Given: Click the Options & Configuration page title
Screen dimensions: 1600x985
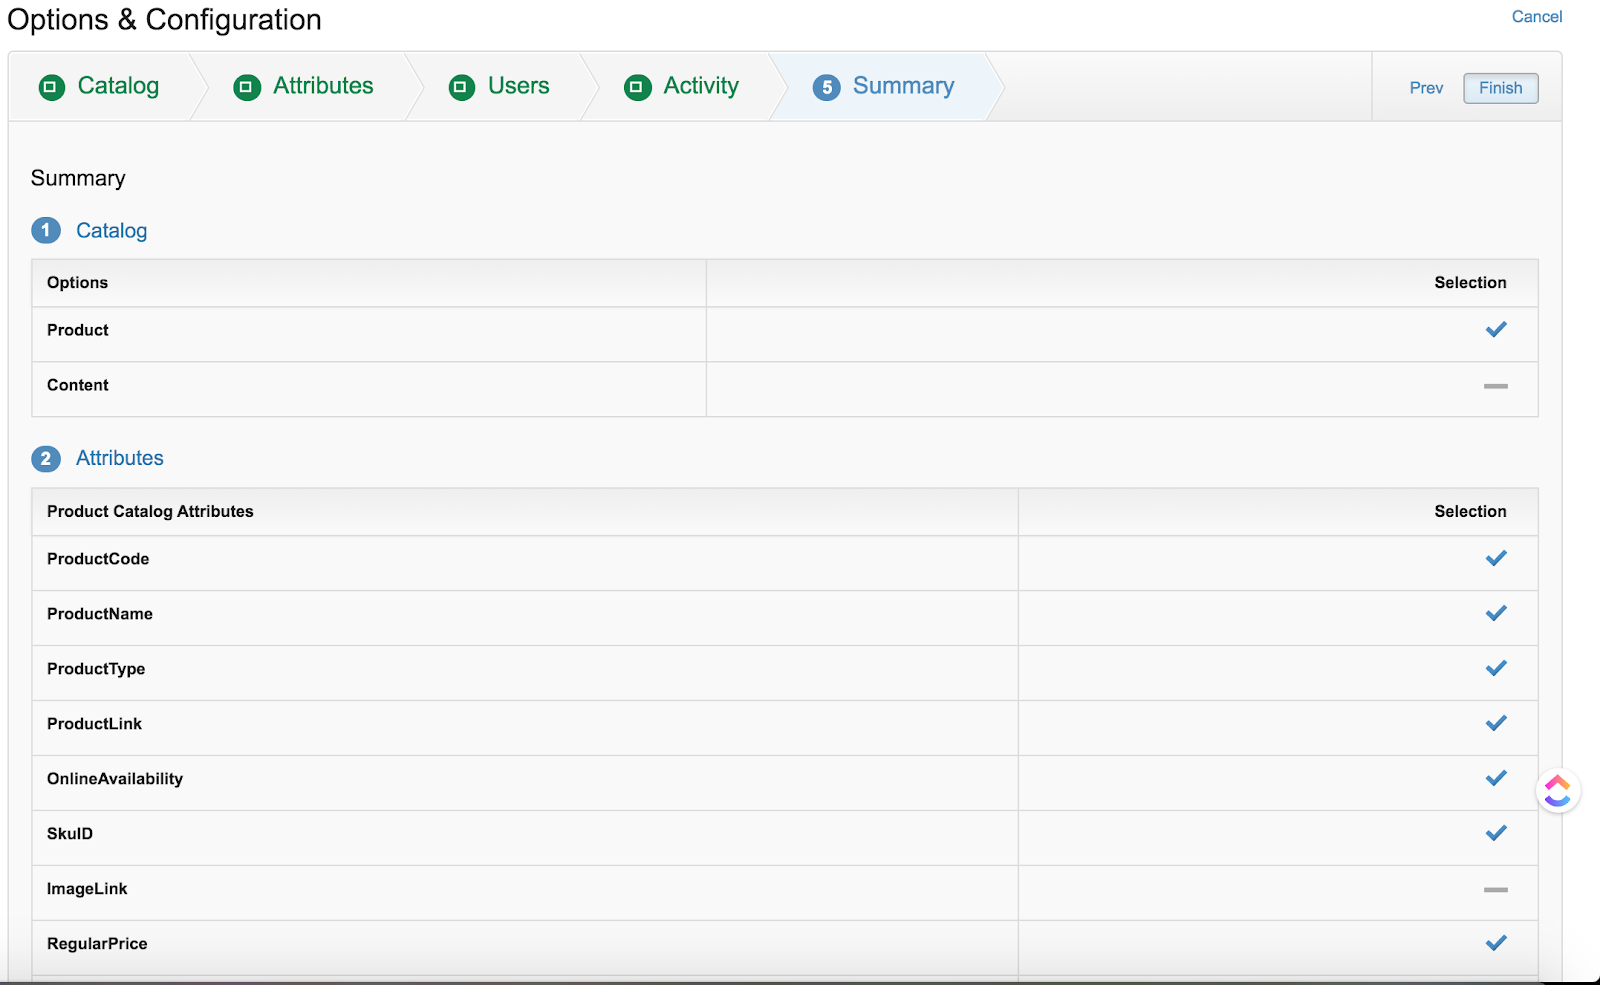Looking at the screenshot, I should coord(165,20).
